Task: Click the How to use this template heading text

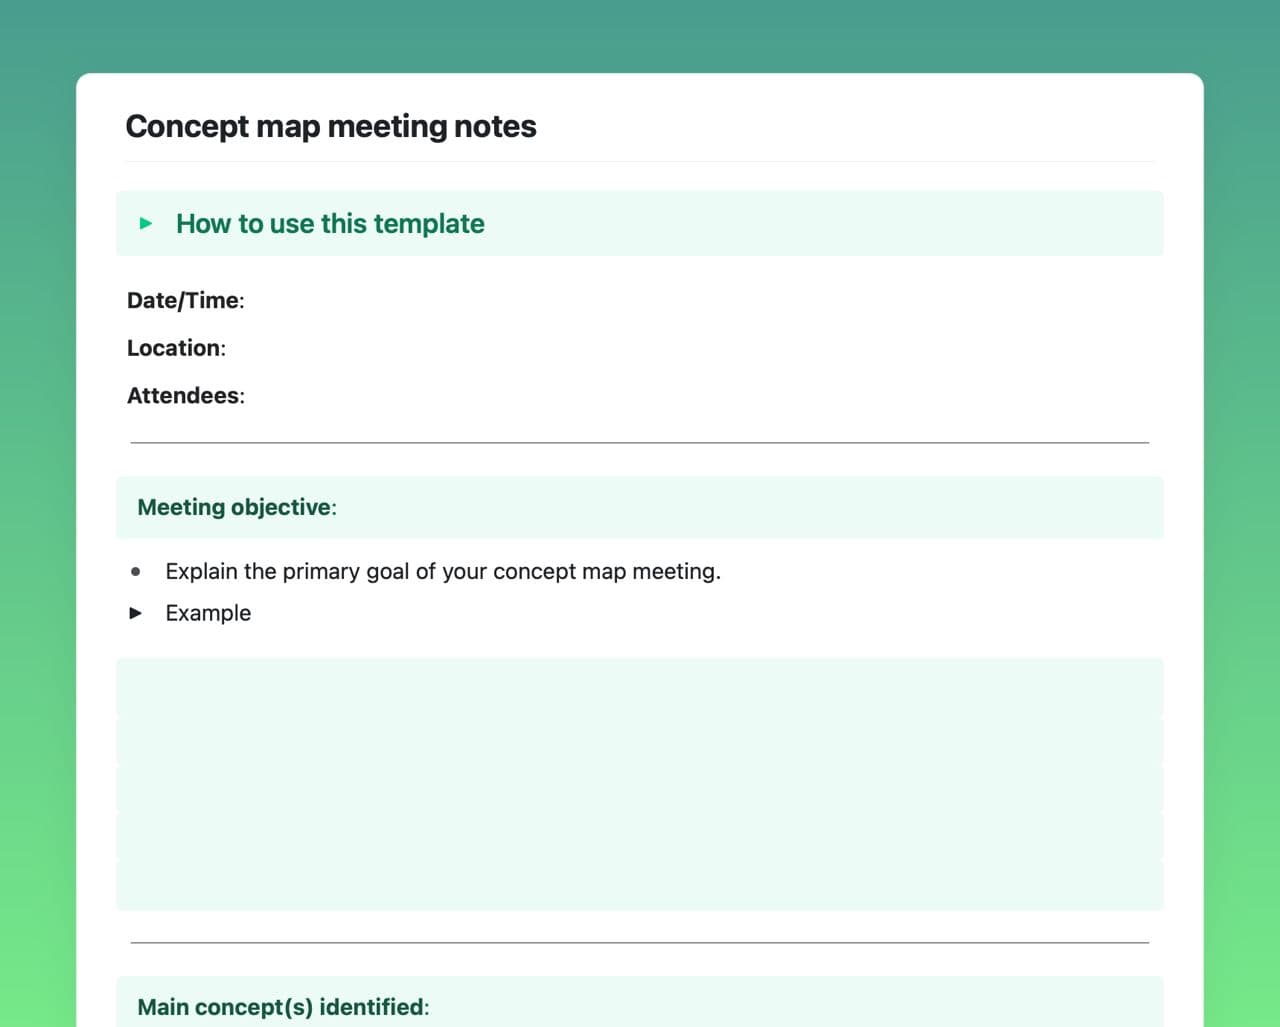Action: point(330,223)
